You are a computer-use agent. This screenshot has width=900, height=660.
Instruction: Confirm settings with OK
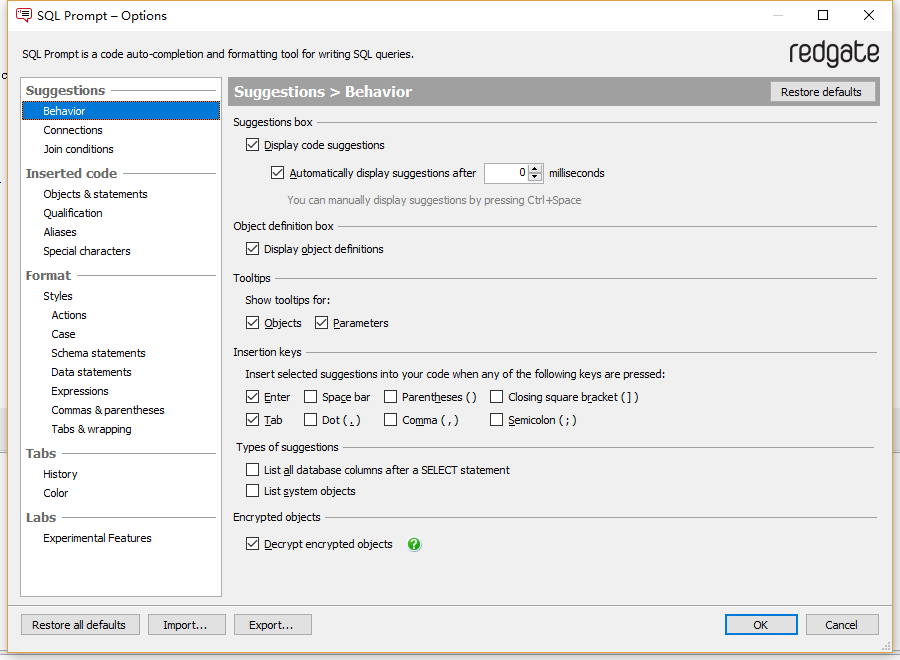(x=761, y=624)
